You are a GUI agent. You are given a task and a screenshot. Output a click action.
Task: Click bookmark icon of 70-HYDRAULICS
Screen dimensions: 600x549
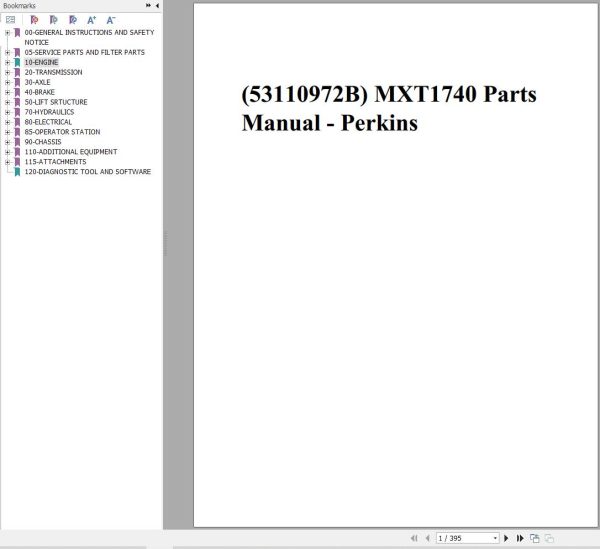17,112
